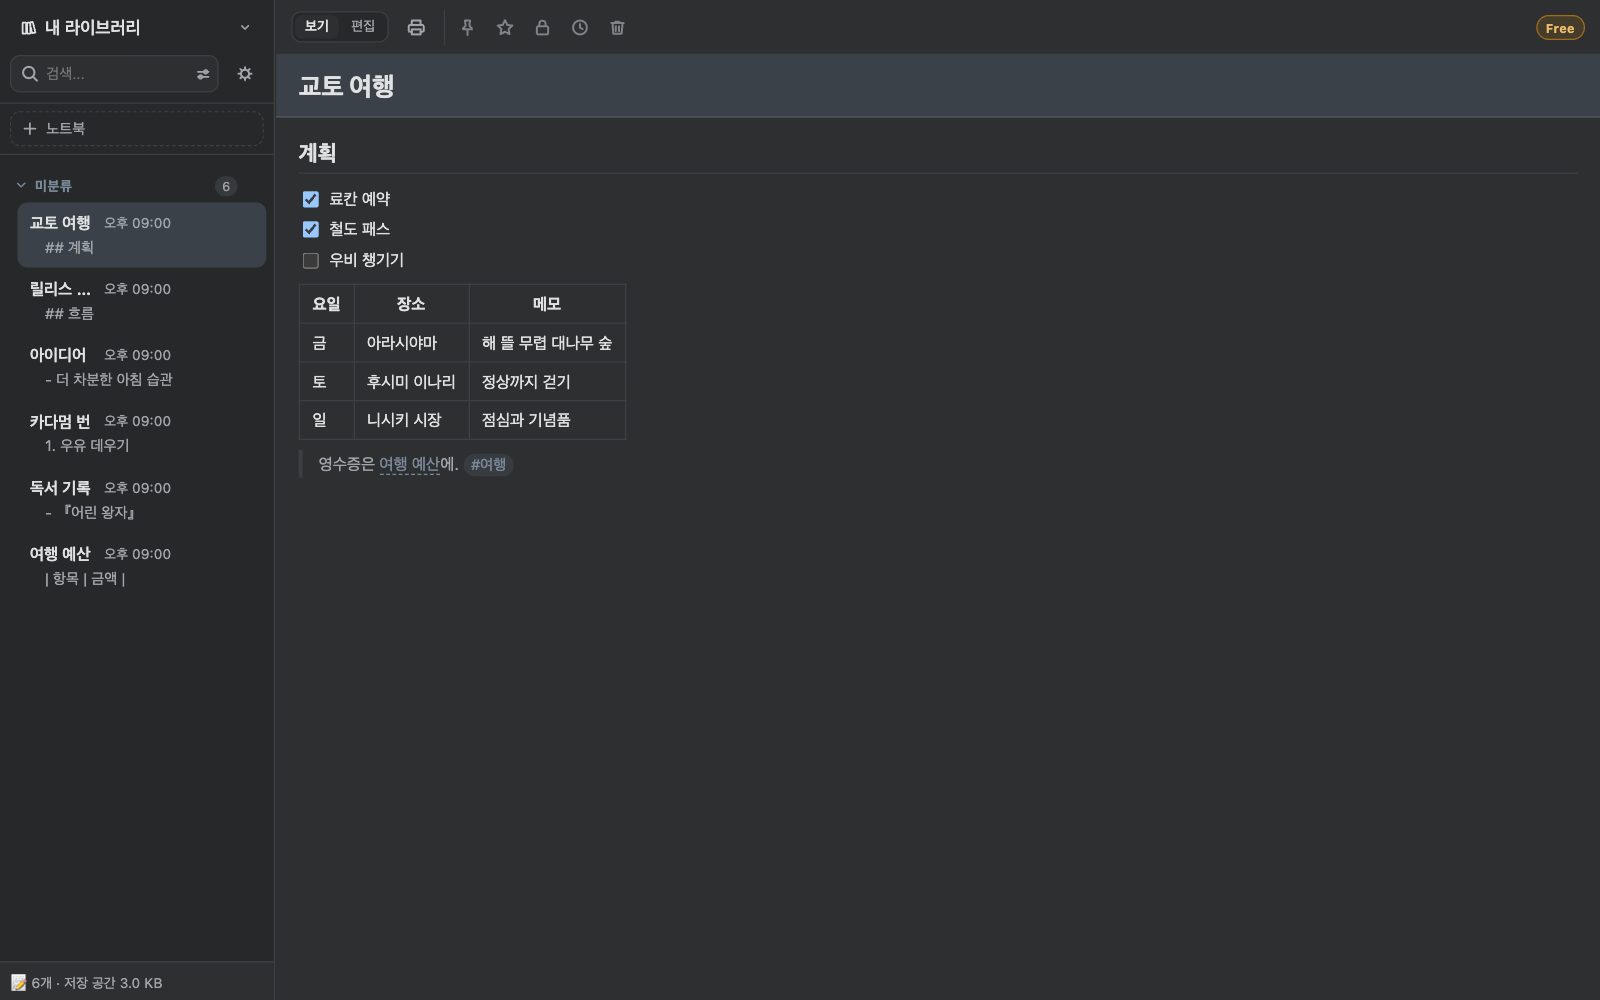Viewport: 1600px width, 1000px height.
Task: Select the 교토 여행 note in list
Action: [142, 235]
